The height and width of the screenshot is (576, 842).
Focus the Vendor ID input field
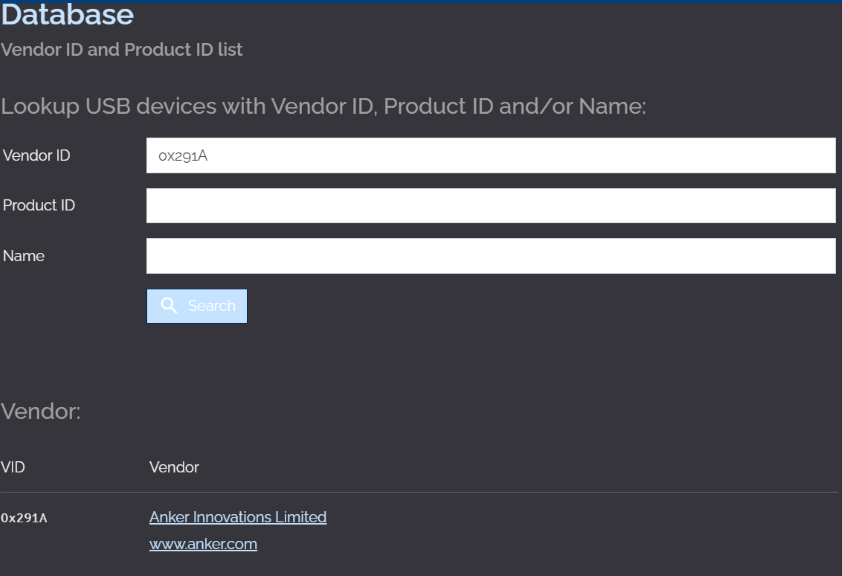pyautogui.click(x=490, y=155)
